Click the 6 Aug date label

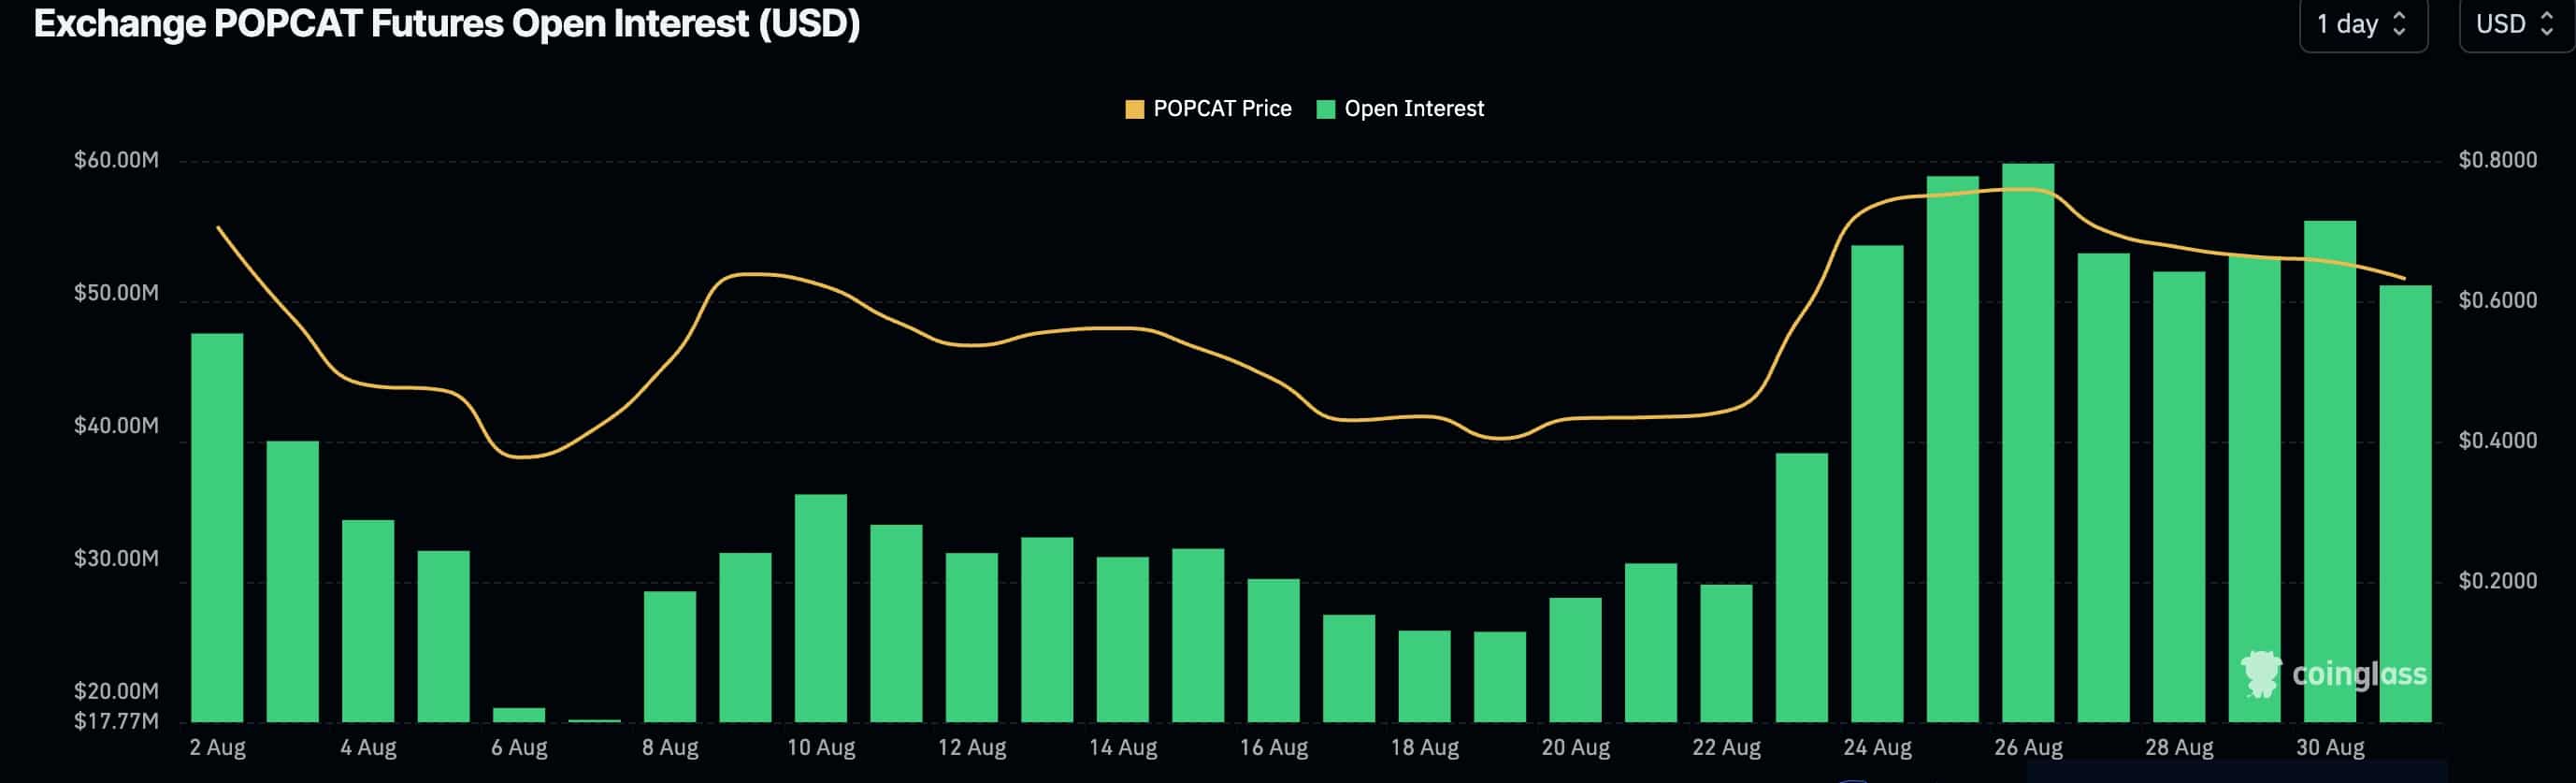pyautogui.click(x=519, y=748)
